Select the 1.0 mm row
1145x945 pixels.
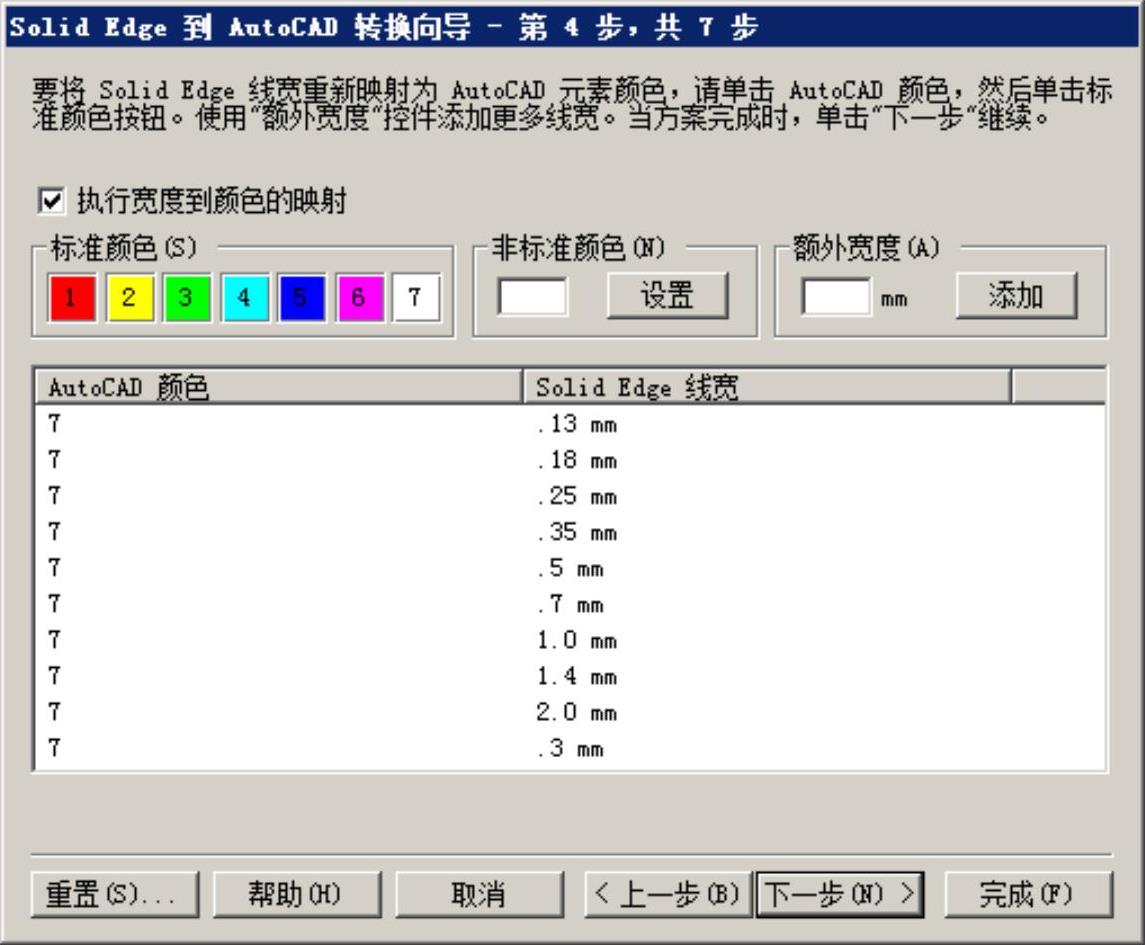570,640
